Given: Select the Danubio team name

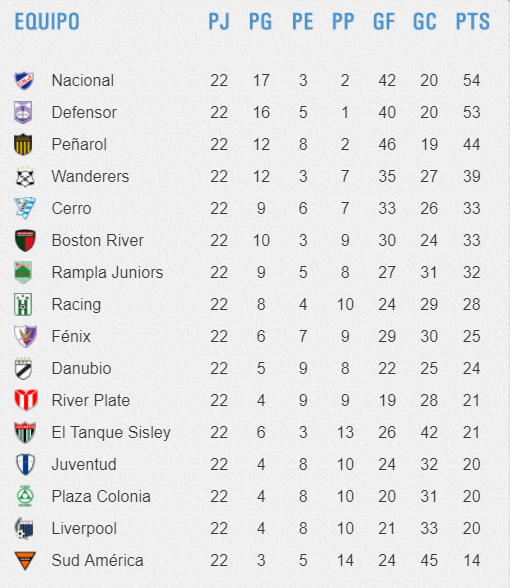Looking at the screenshot, I should pos(81,369).
